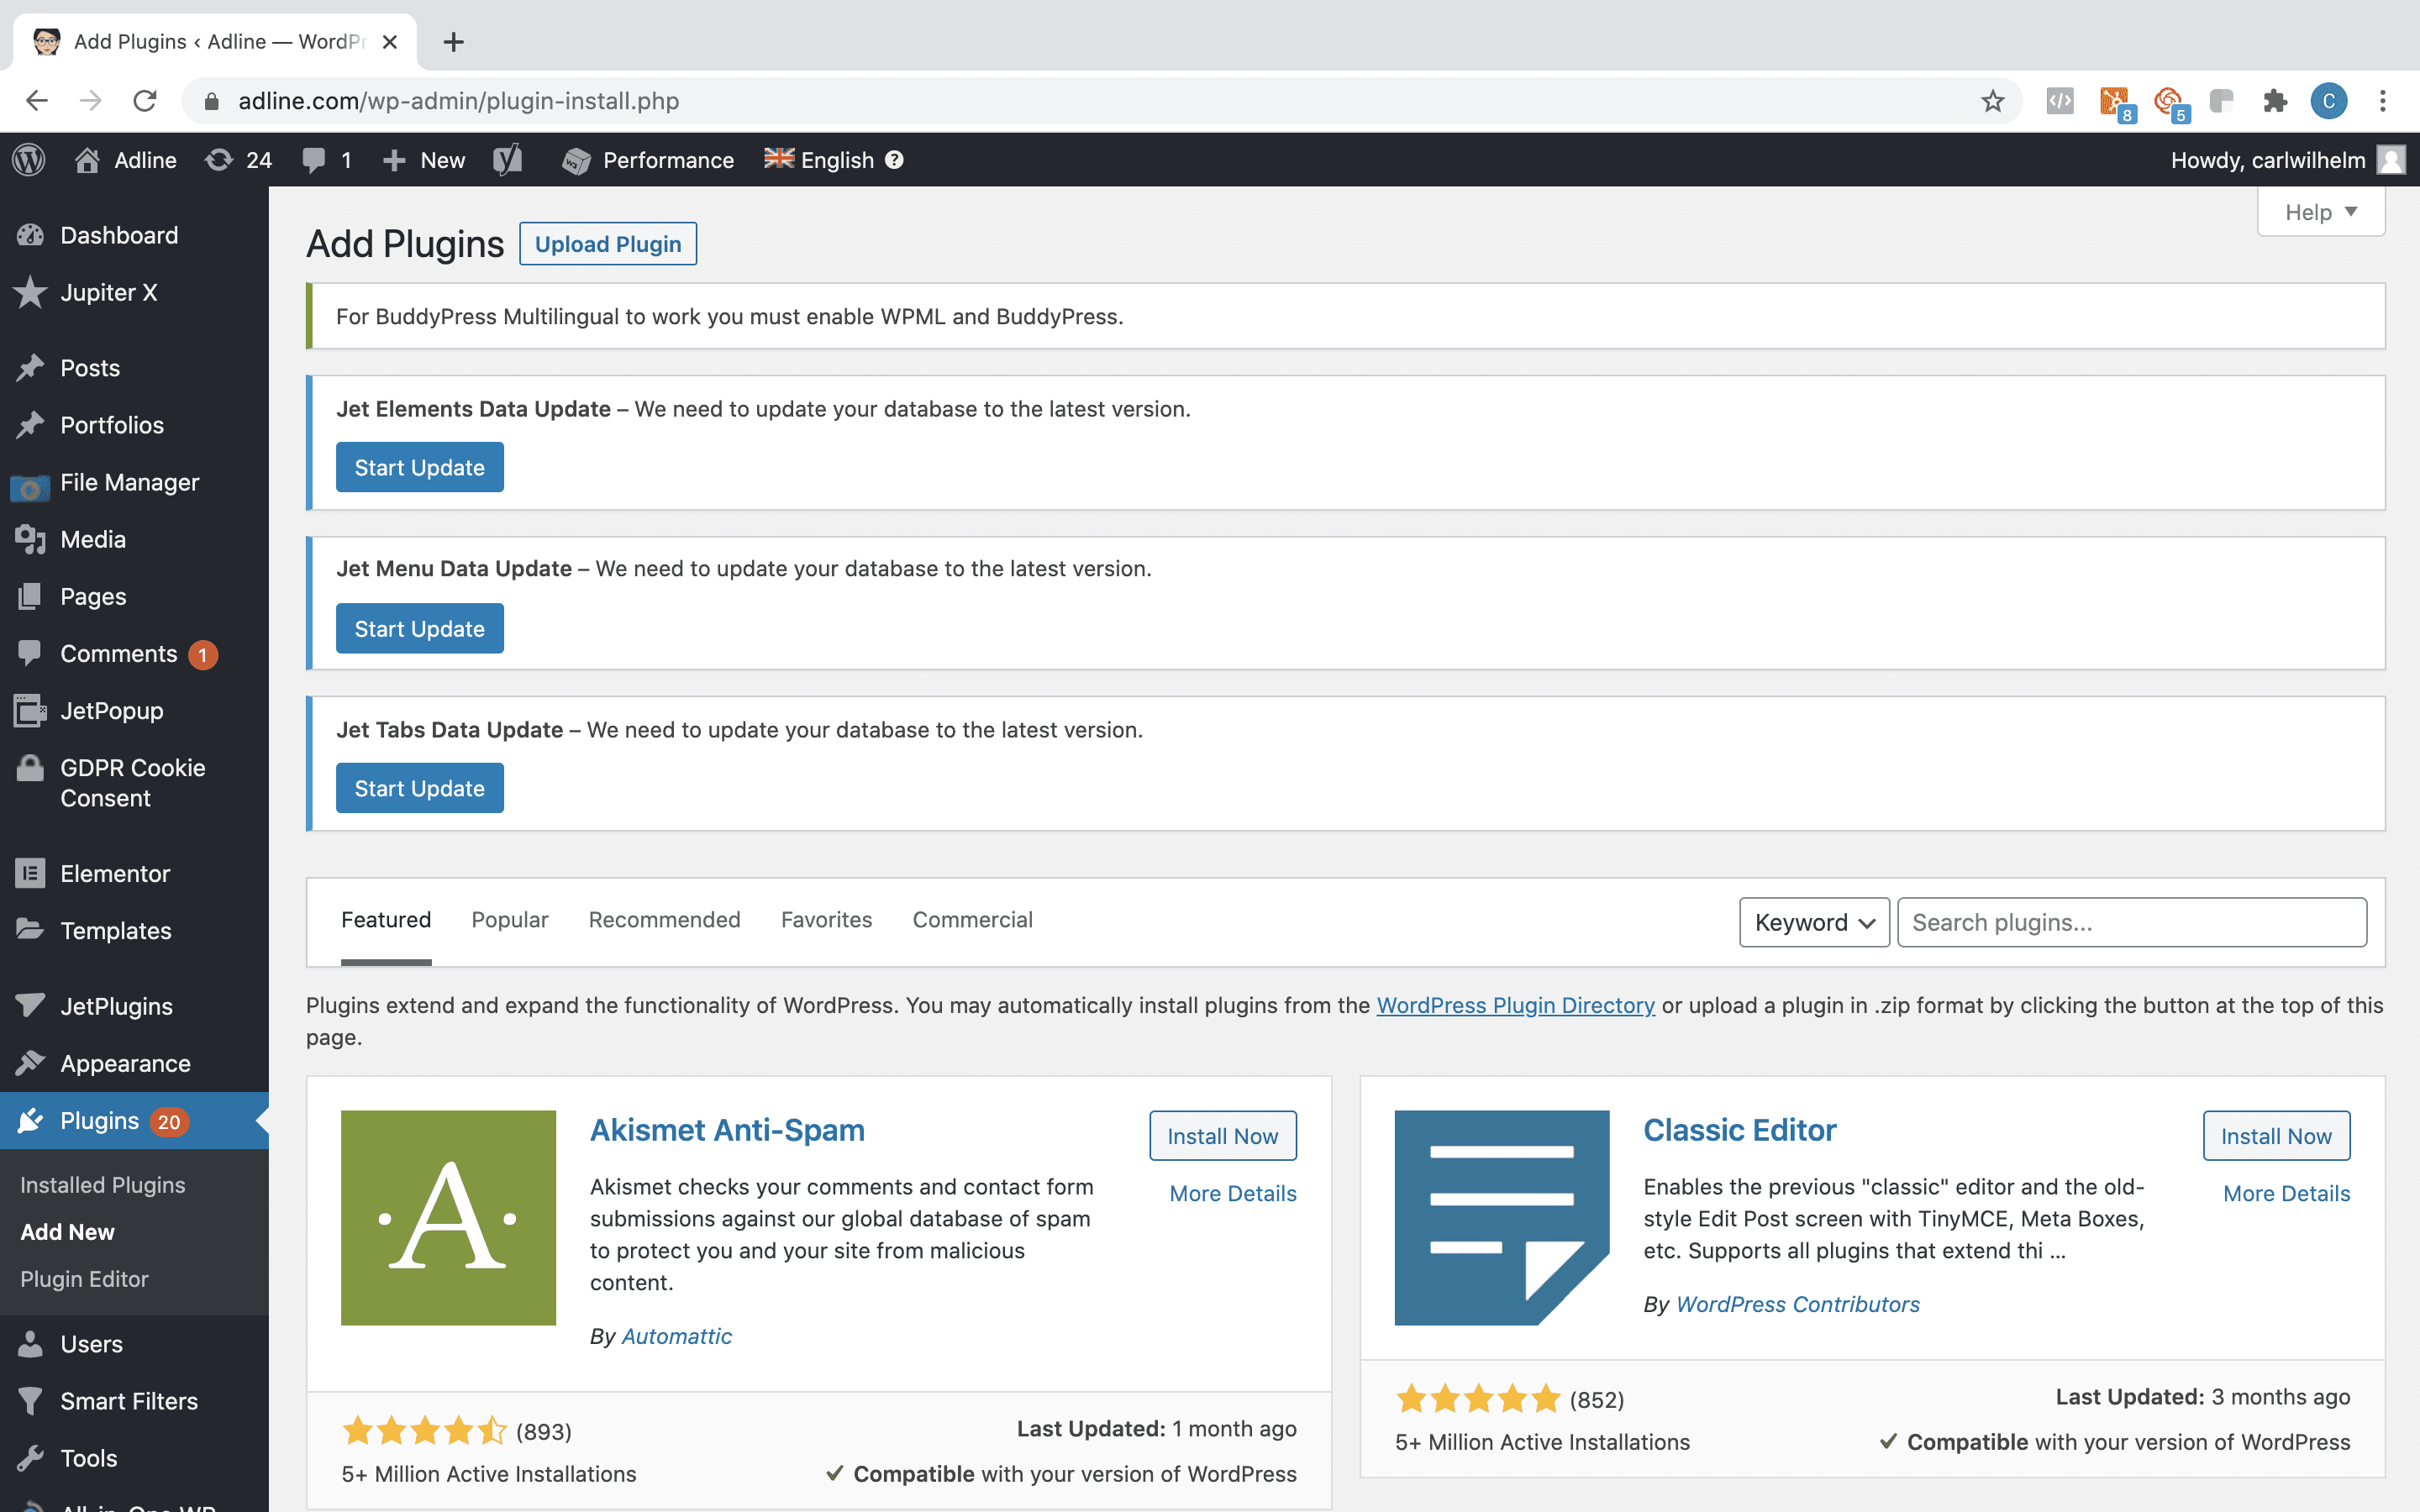Open JetPopup in sidebar
Screen dimensions: 2420x1512
tap(134, 711)
